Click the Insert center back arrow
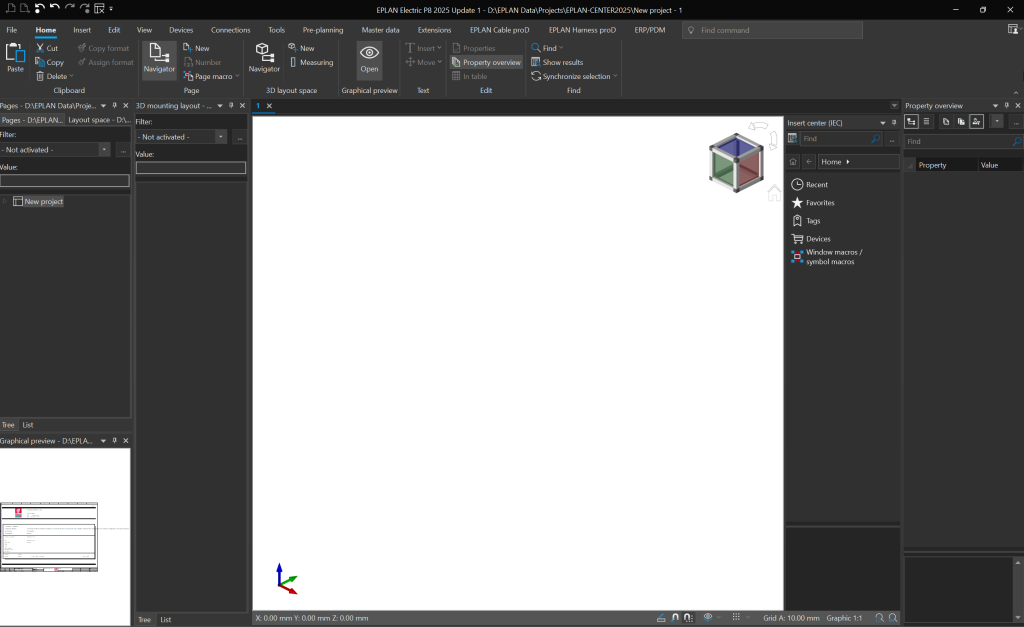This screenshot has height=627, width=1024. click(809, 161)
